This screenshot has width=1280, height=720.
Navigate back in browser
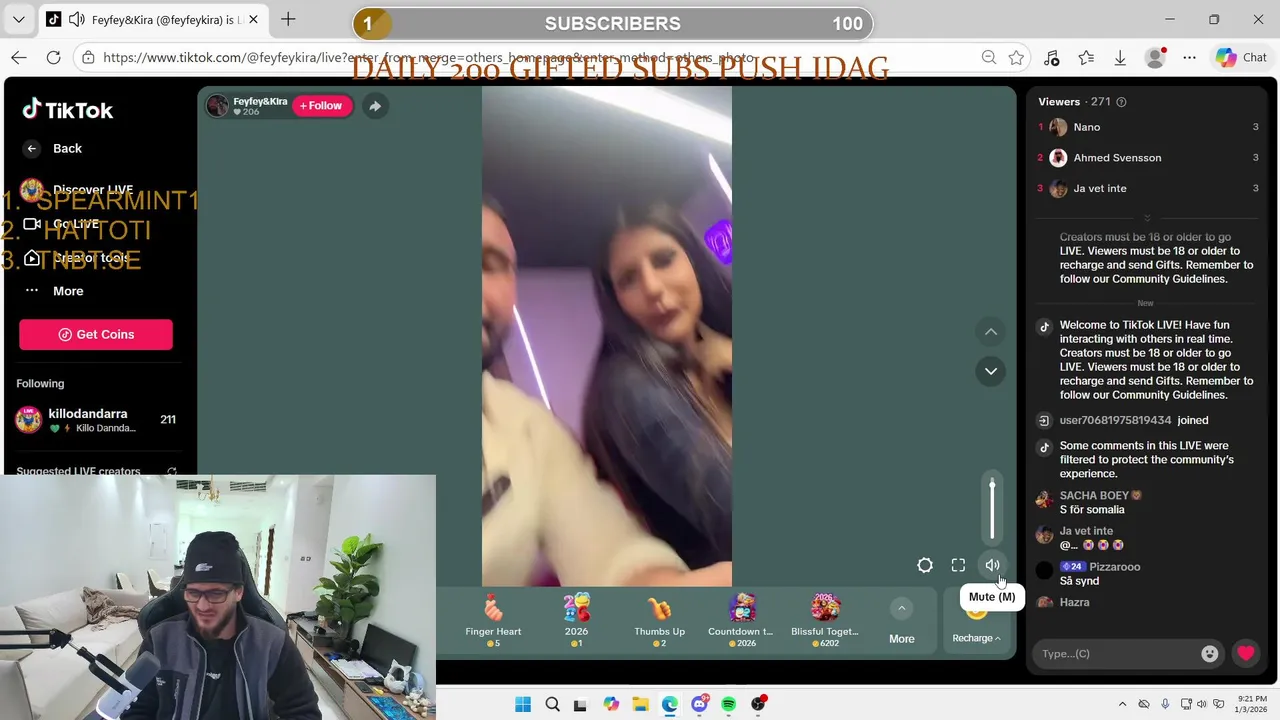pos(19,58)
